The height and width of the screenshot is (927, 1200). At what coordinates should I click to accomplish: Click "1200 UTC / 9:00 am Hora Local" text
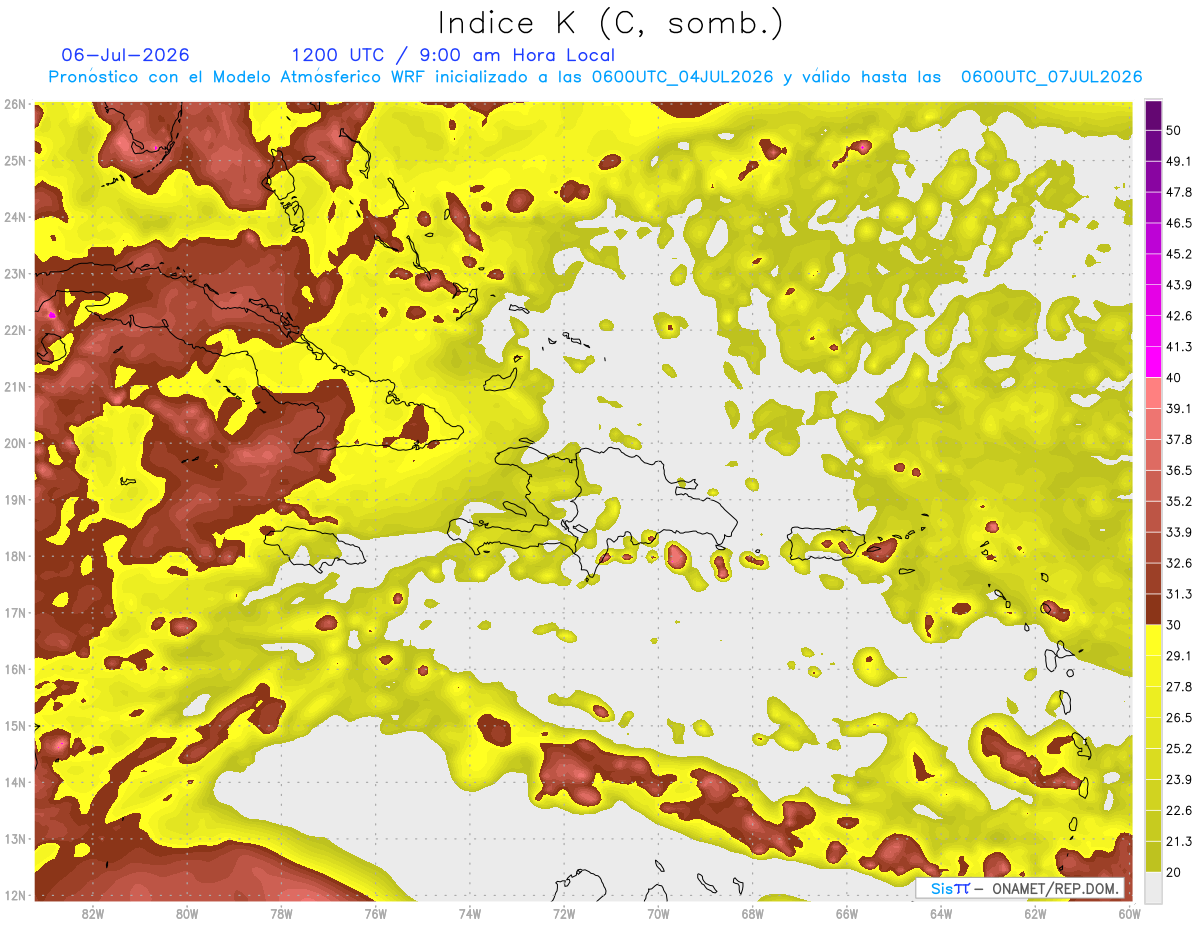point(453,55)
